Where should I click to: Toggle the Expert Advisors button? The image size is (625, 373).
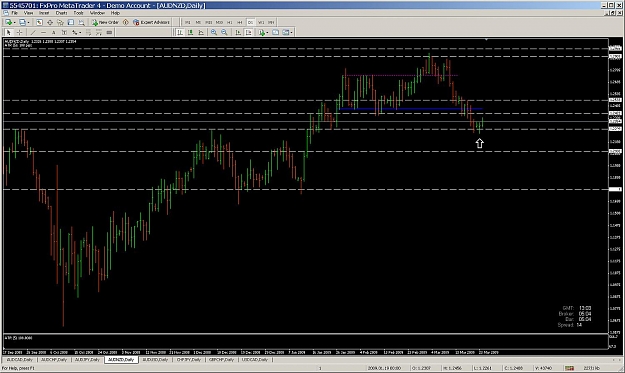pos(151,22)
